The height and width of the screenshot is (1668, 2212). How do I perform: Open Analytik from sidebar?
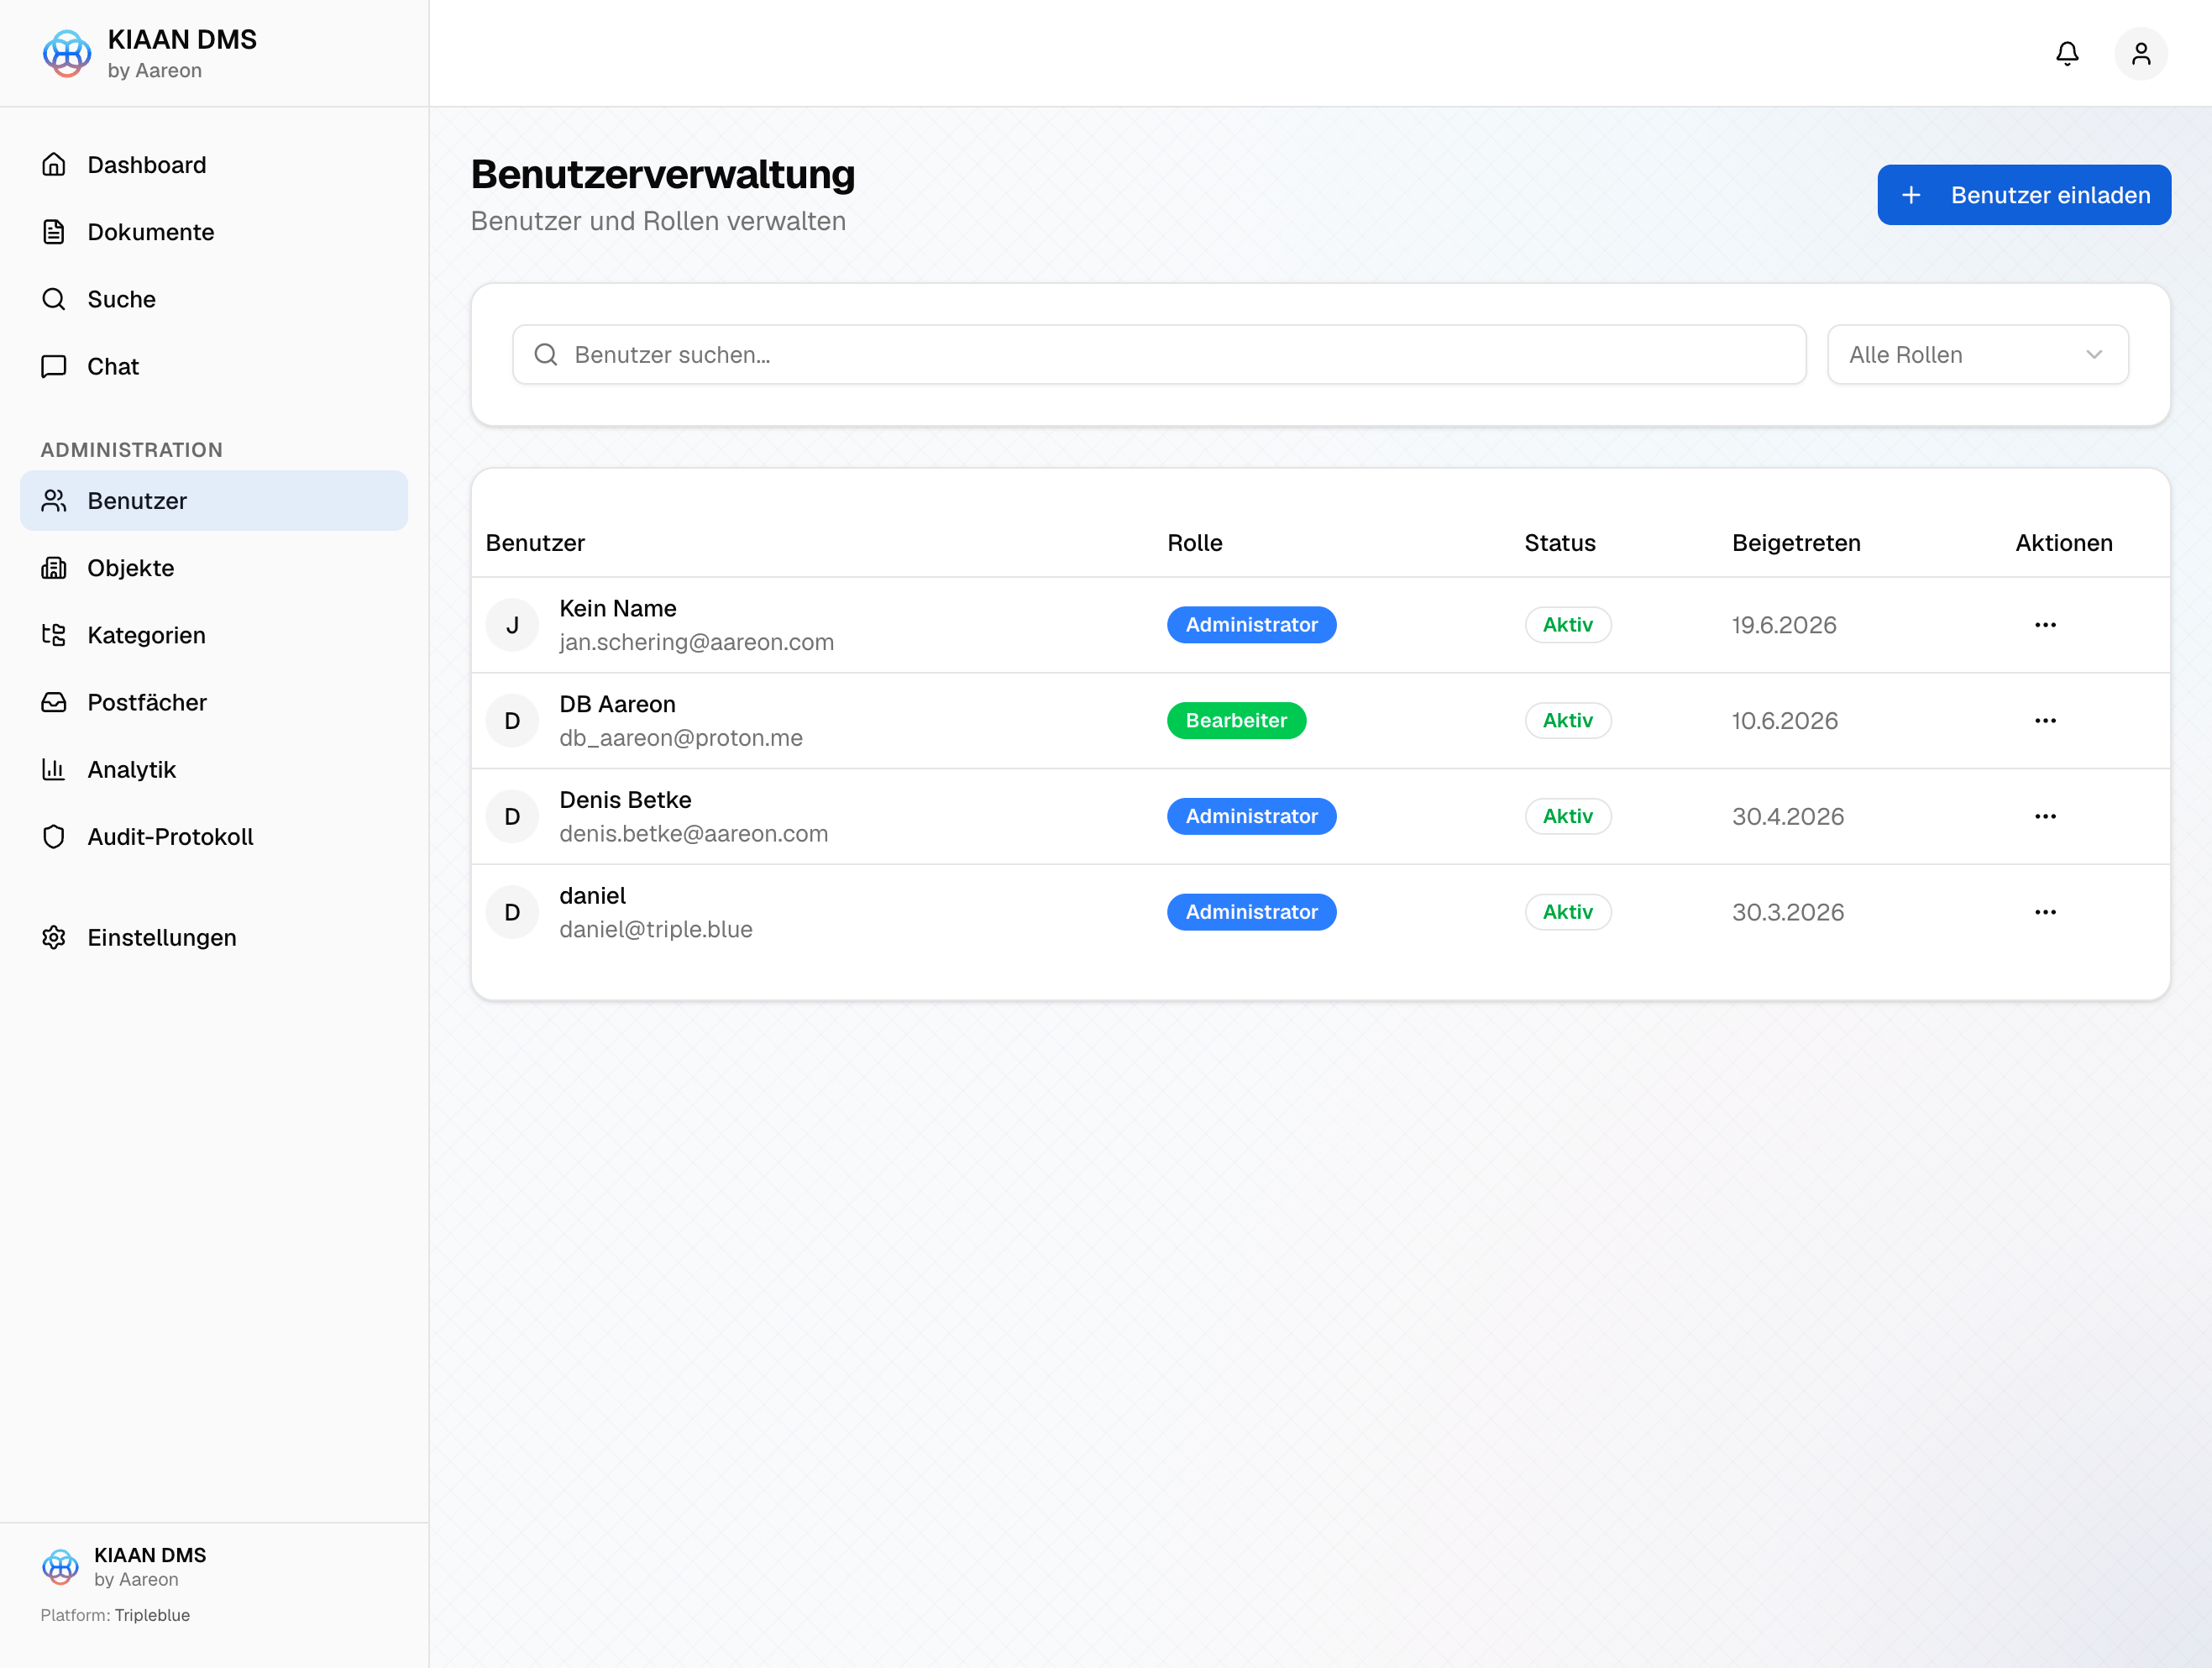[214, 769]
